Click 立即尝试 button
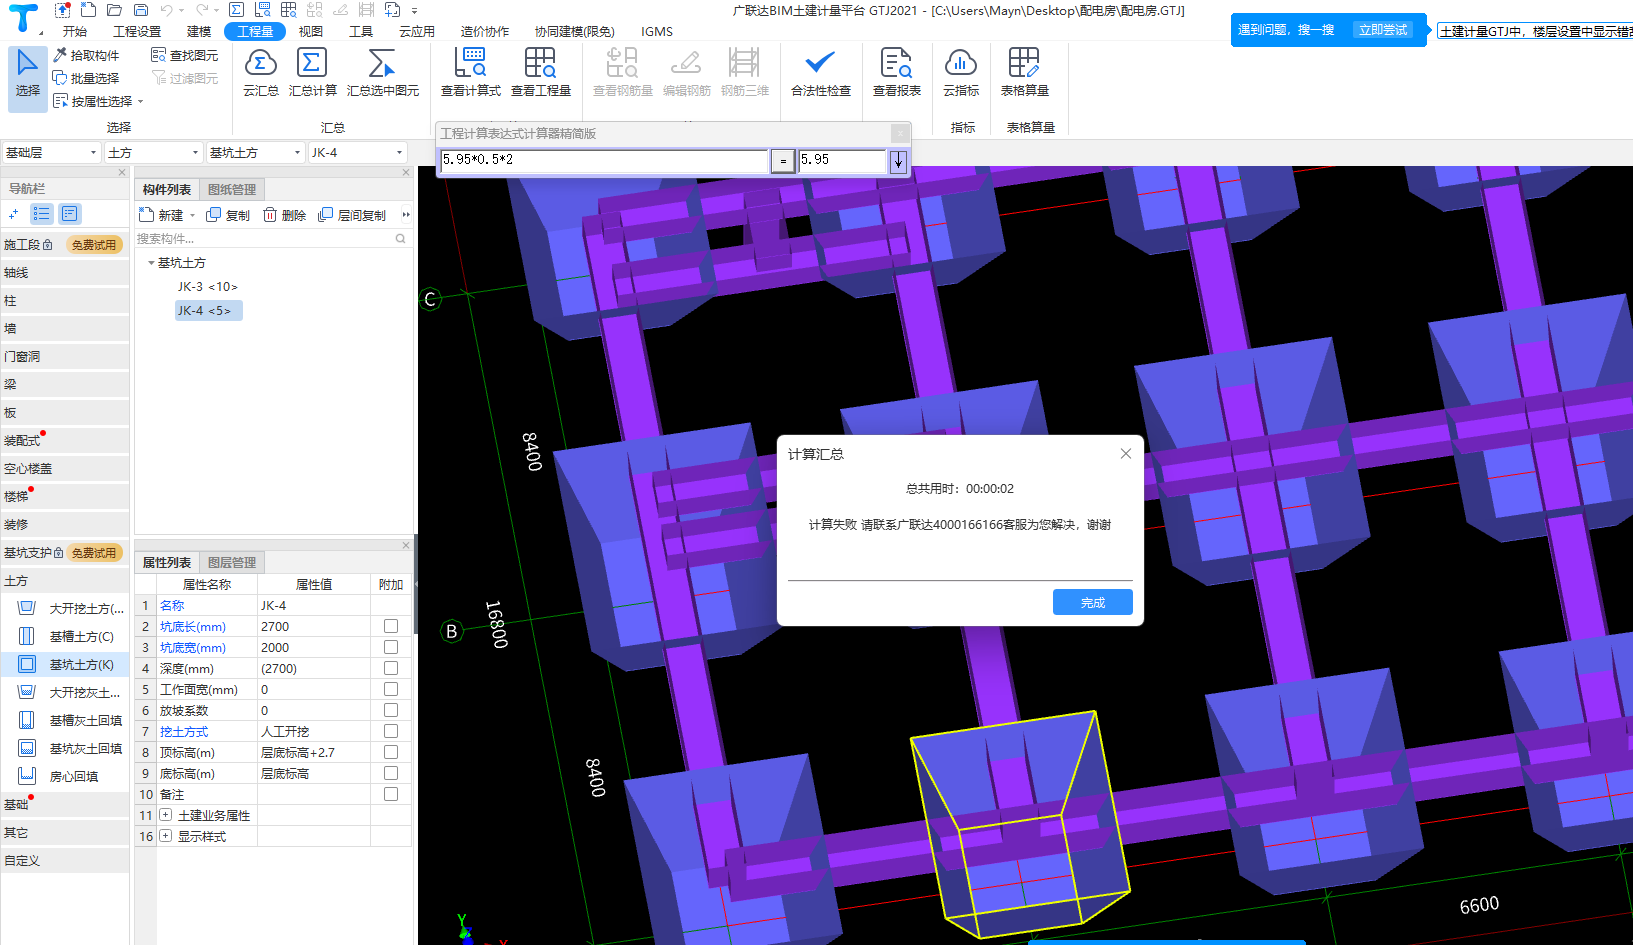The width and height of the screenshot is (1633, 945). point(1383,30)
